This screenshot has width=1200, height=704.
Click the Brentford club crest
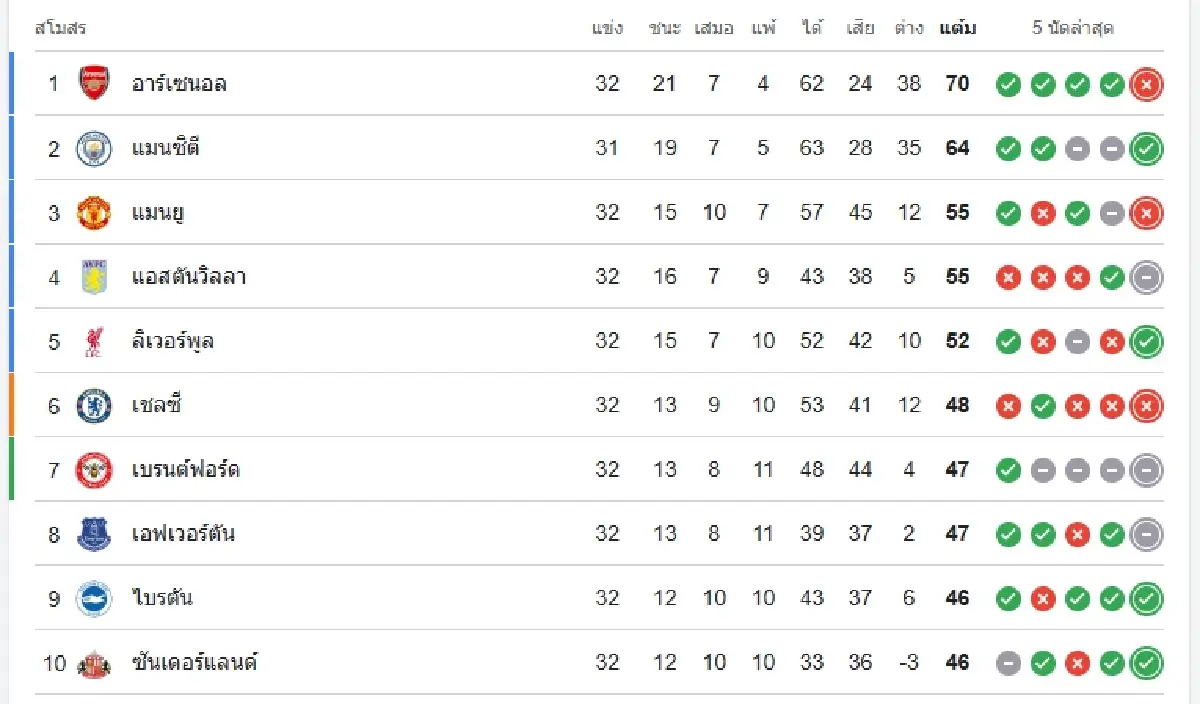click(x=94, y=470)
